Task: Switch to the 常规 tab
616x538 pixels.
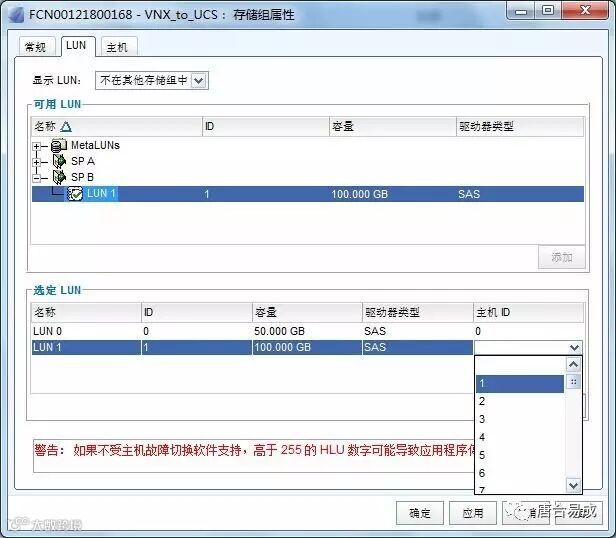Action: [35, 47]
